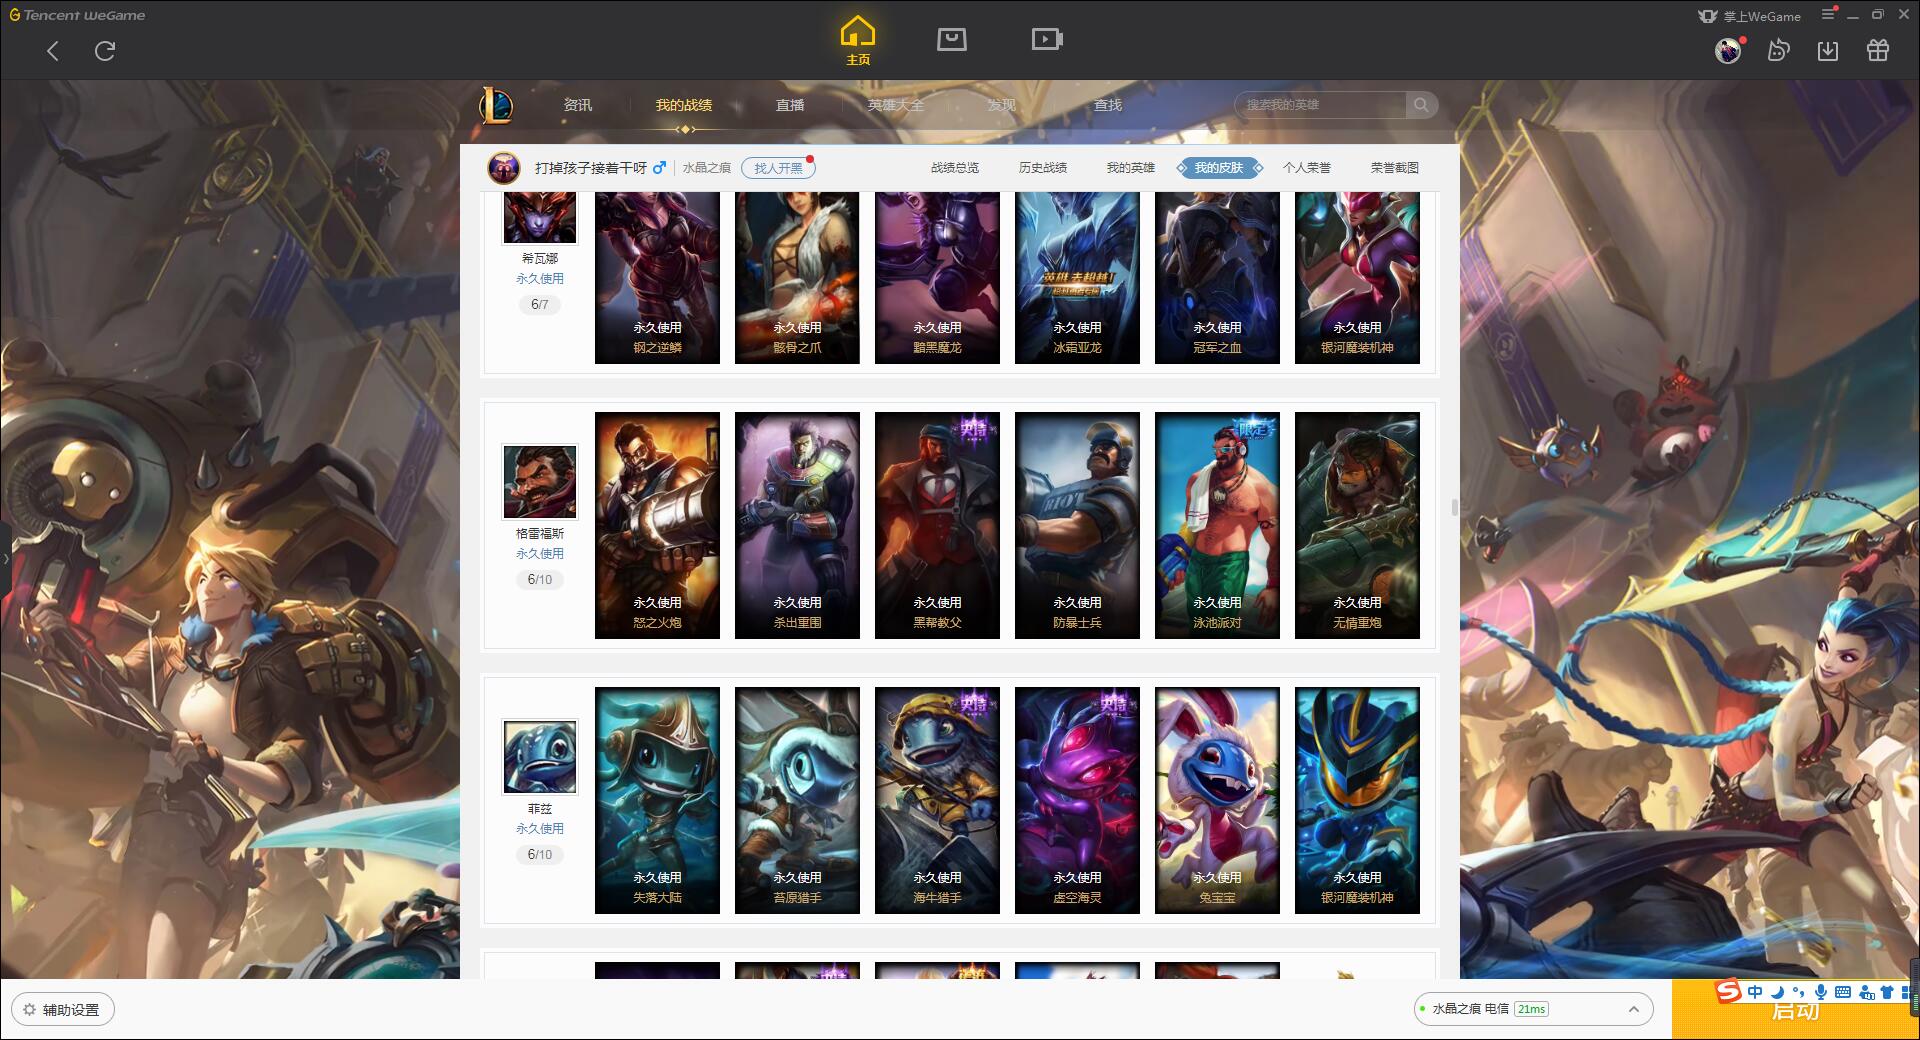Screen dimensions: 1920x1040
Task: Click the Sogou input method S icon
Action: (x=1728, y=991)
